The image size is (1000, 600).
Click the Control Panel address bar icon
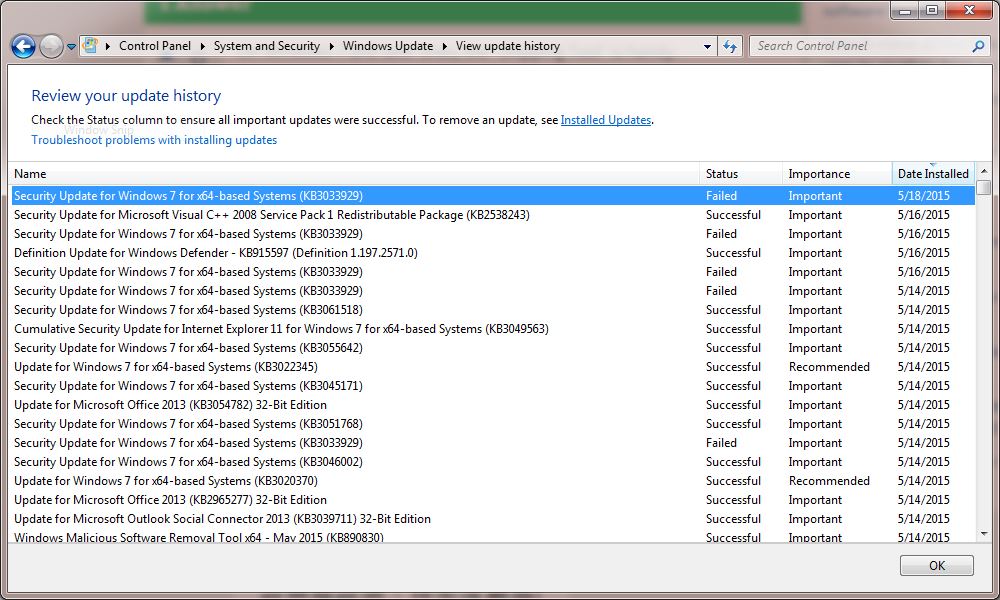pos(90,46)
